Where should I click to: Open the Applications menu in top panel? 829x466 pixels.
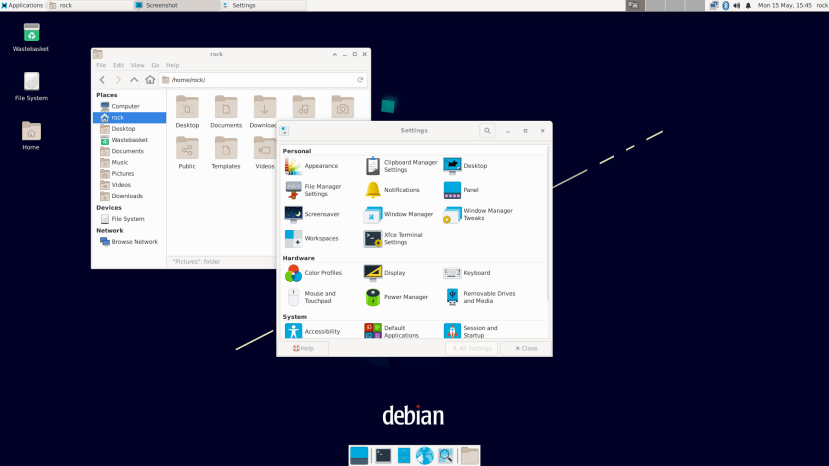coord(22,5)
